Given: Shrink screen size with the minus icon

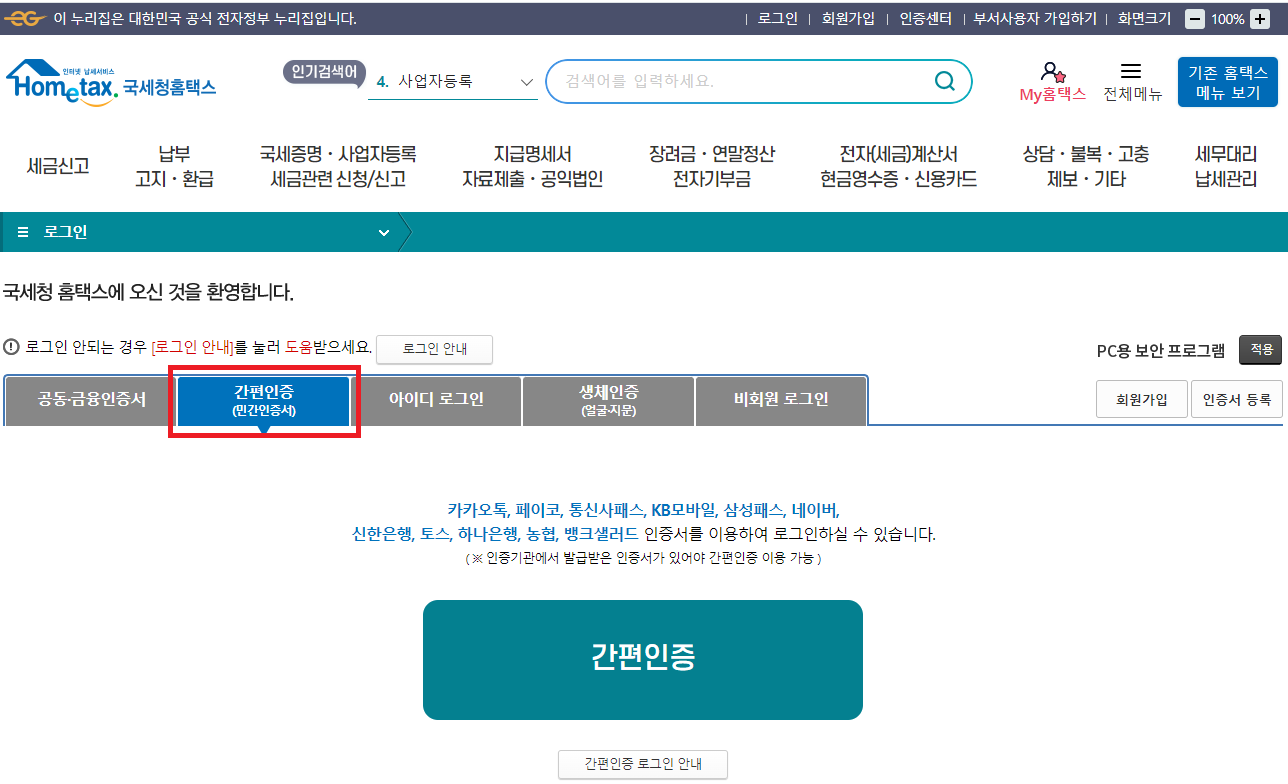Looking at the screenshot, I should [1194, 17].
